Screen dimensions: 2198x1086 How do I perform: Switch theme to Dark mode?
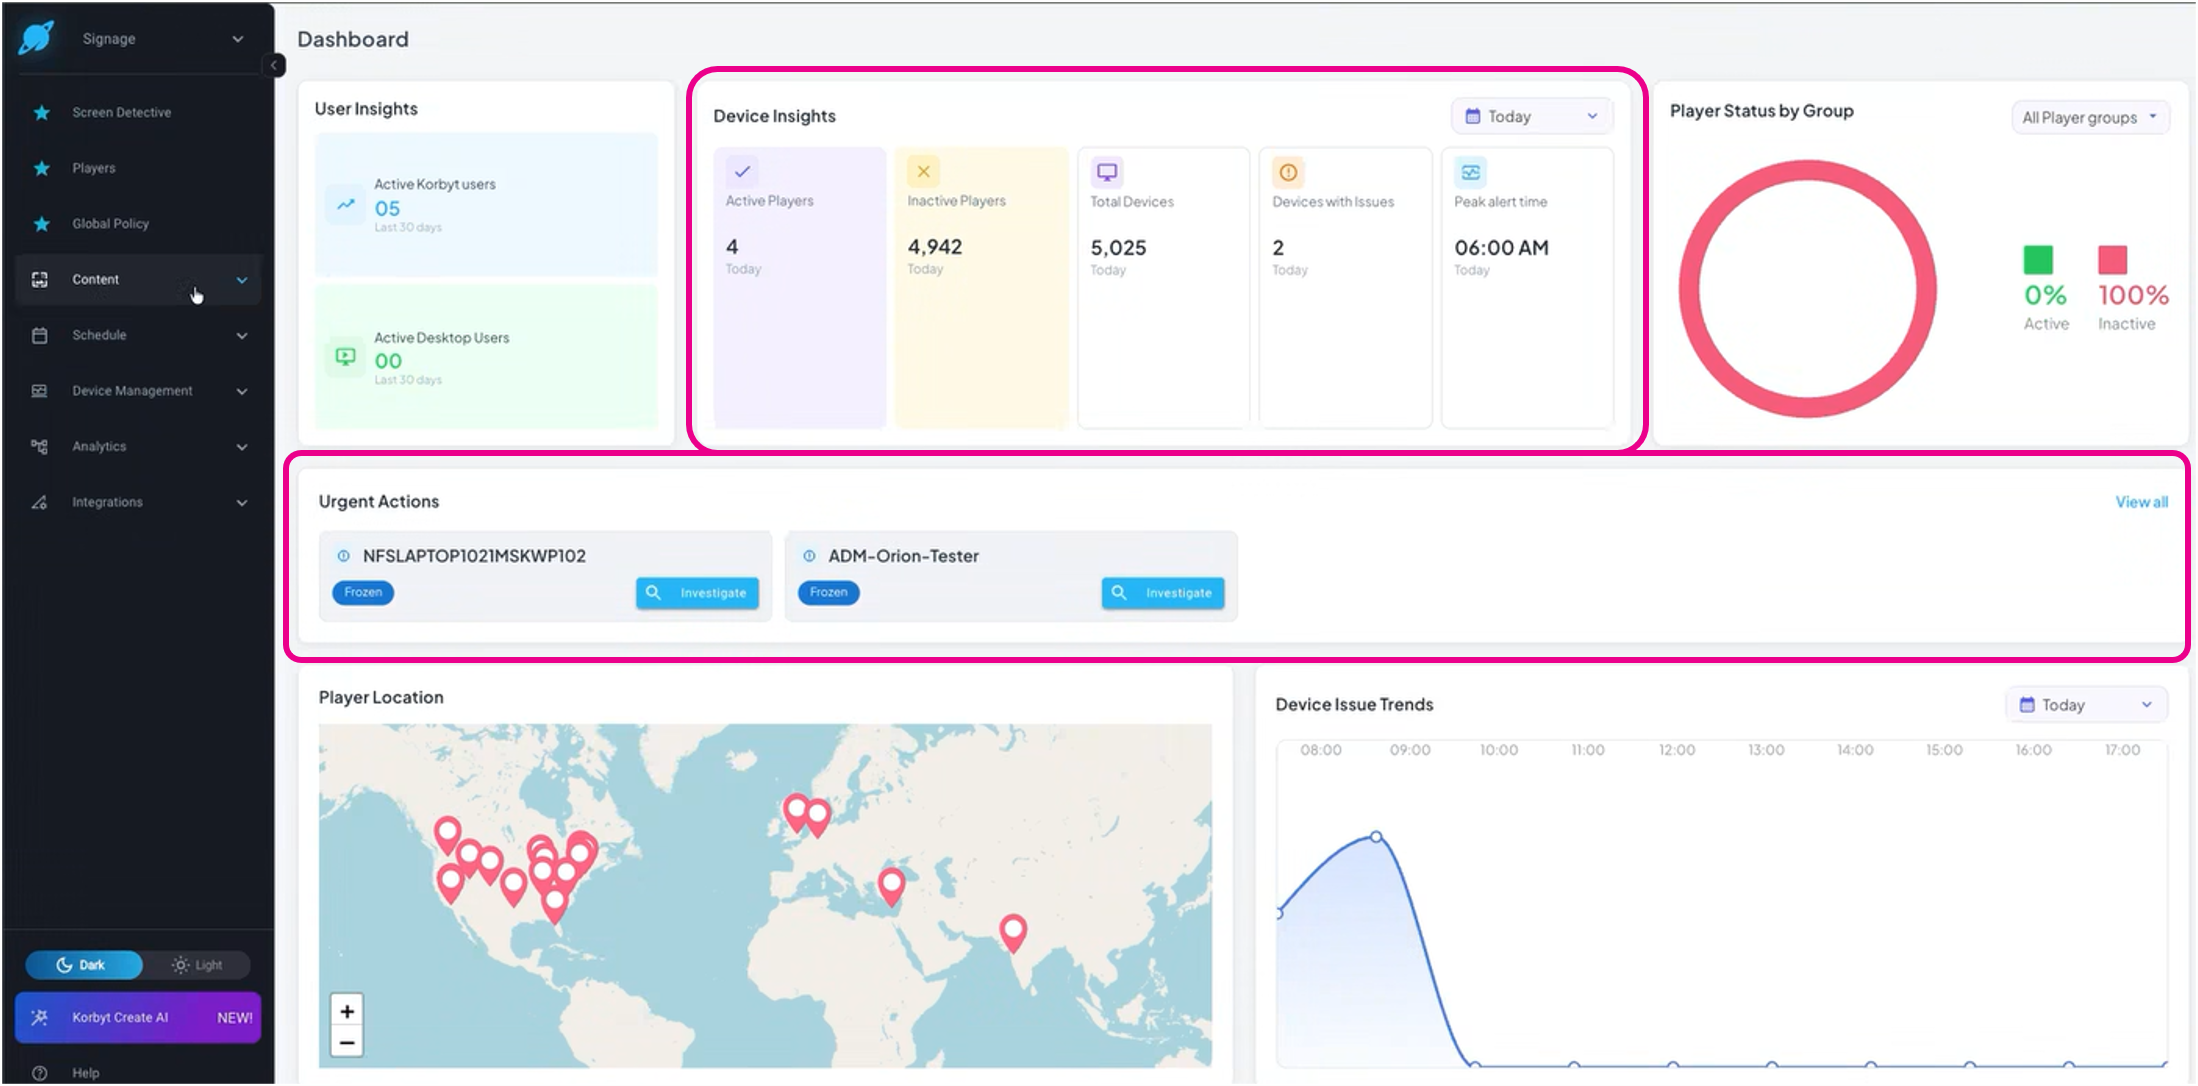83,964
